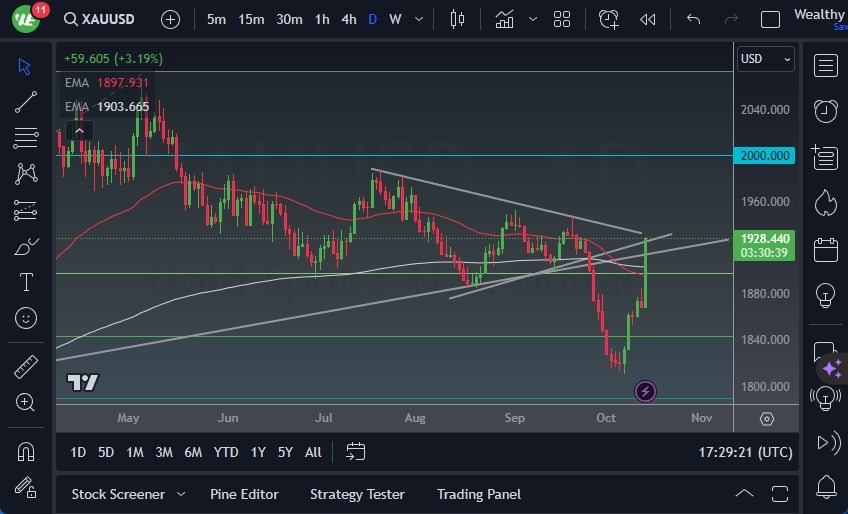Create a new price alert
The image size is (848, 514).
coord(608,19)
